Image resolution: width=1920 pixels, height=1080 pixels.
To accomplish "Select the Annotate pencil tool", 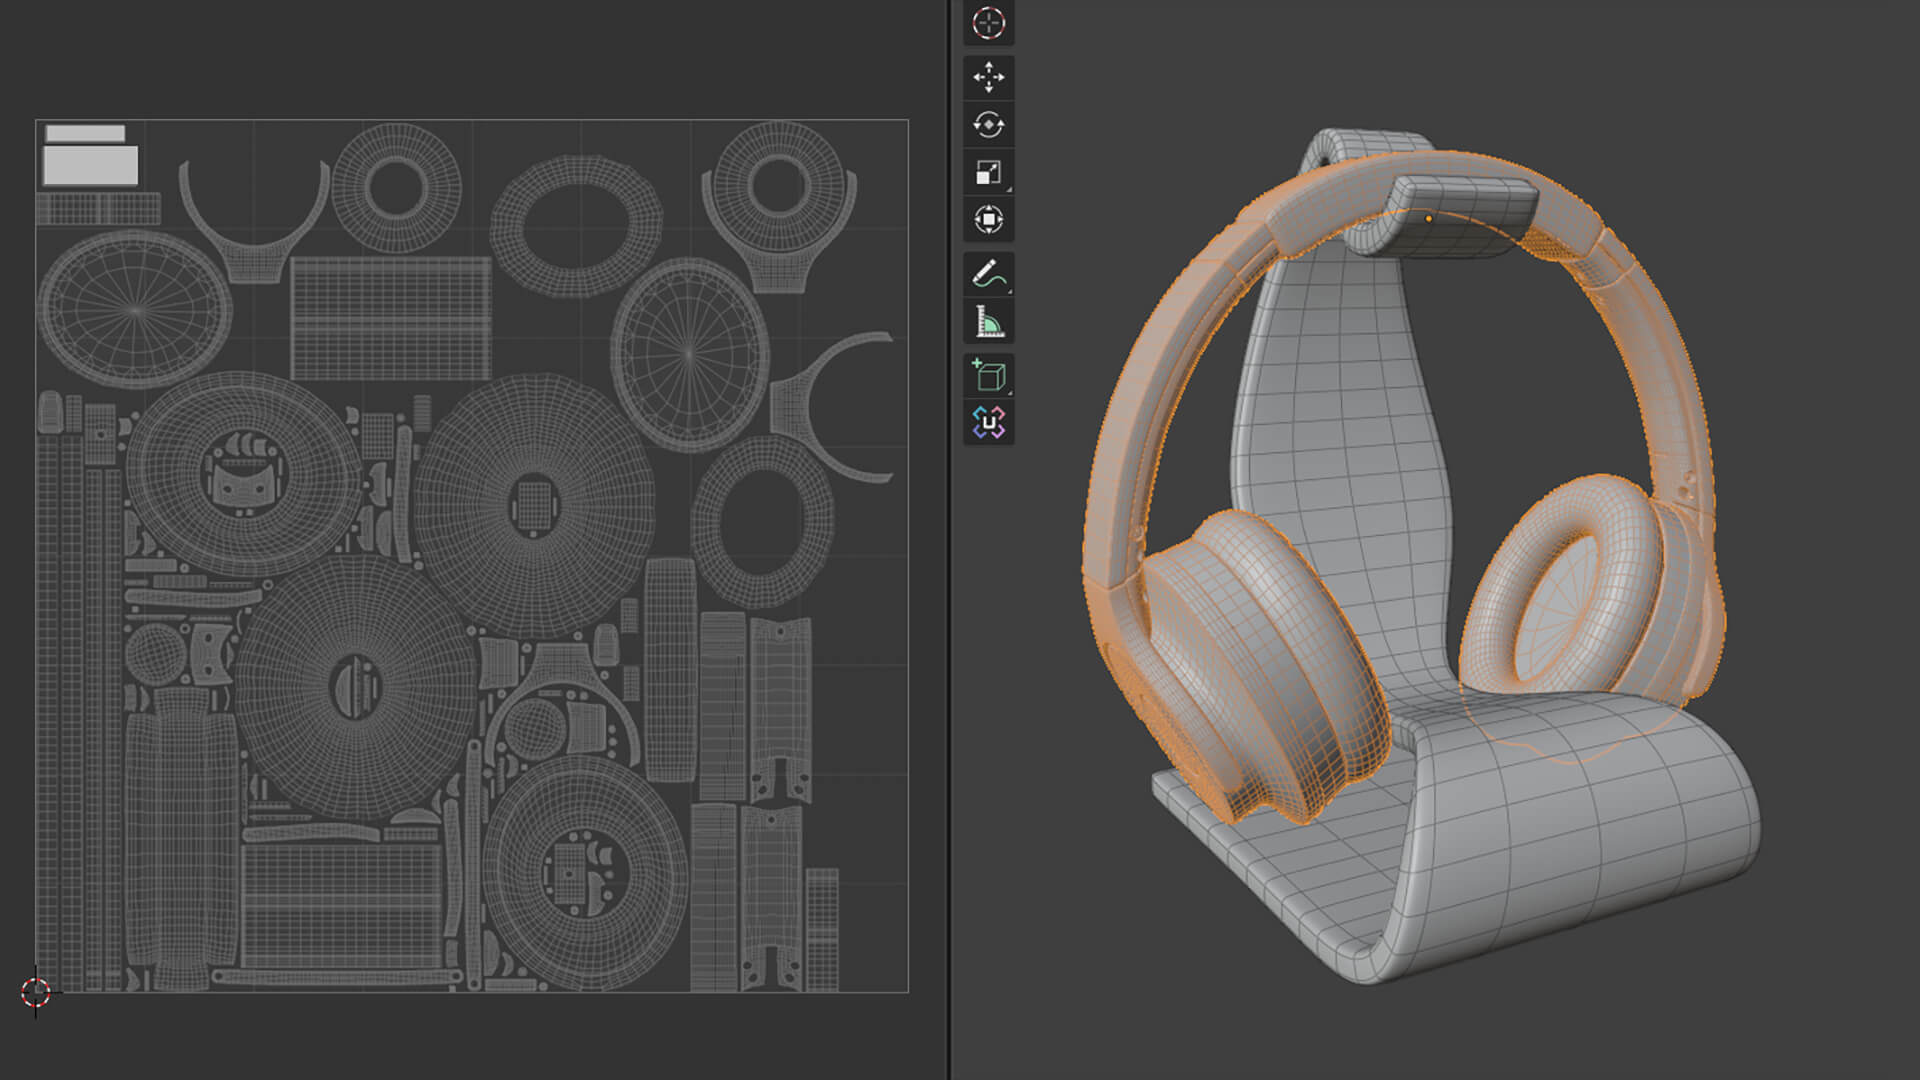I will click(988, 274).
